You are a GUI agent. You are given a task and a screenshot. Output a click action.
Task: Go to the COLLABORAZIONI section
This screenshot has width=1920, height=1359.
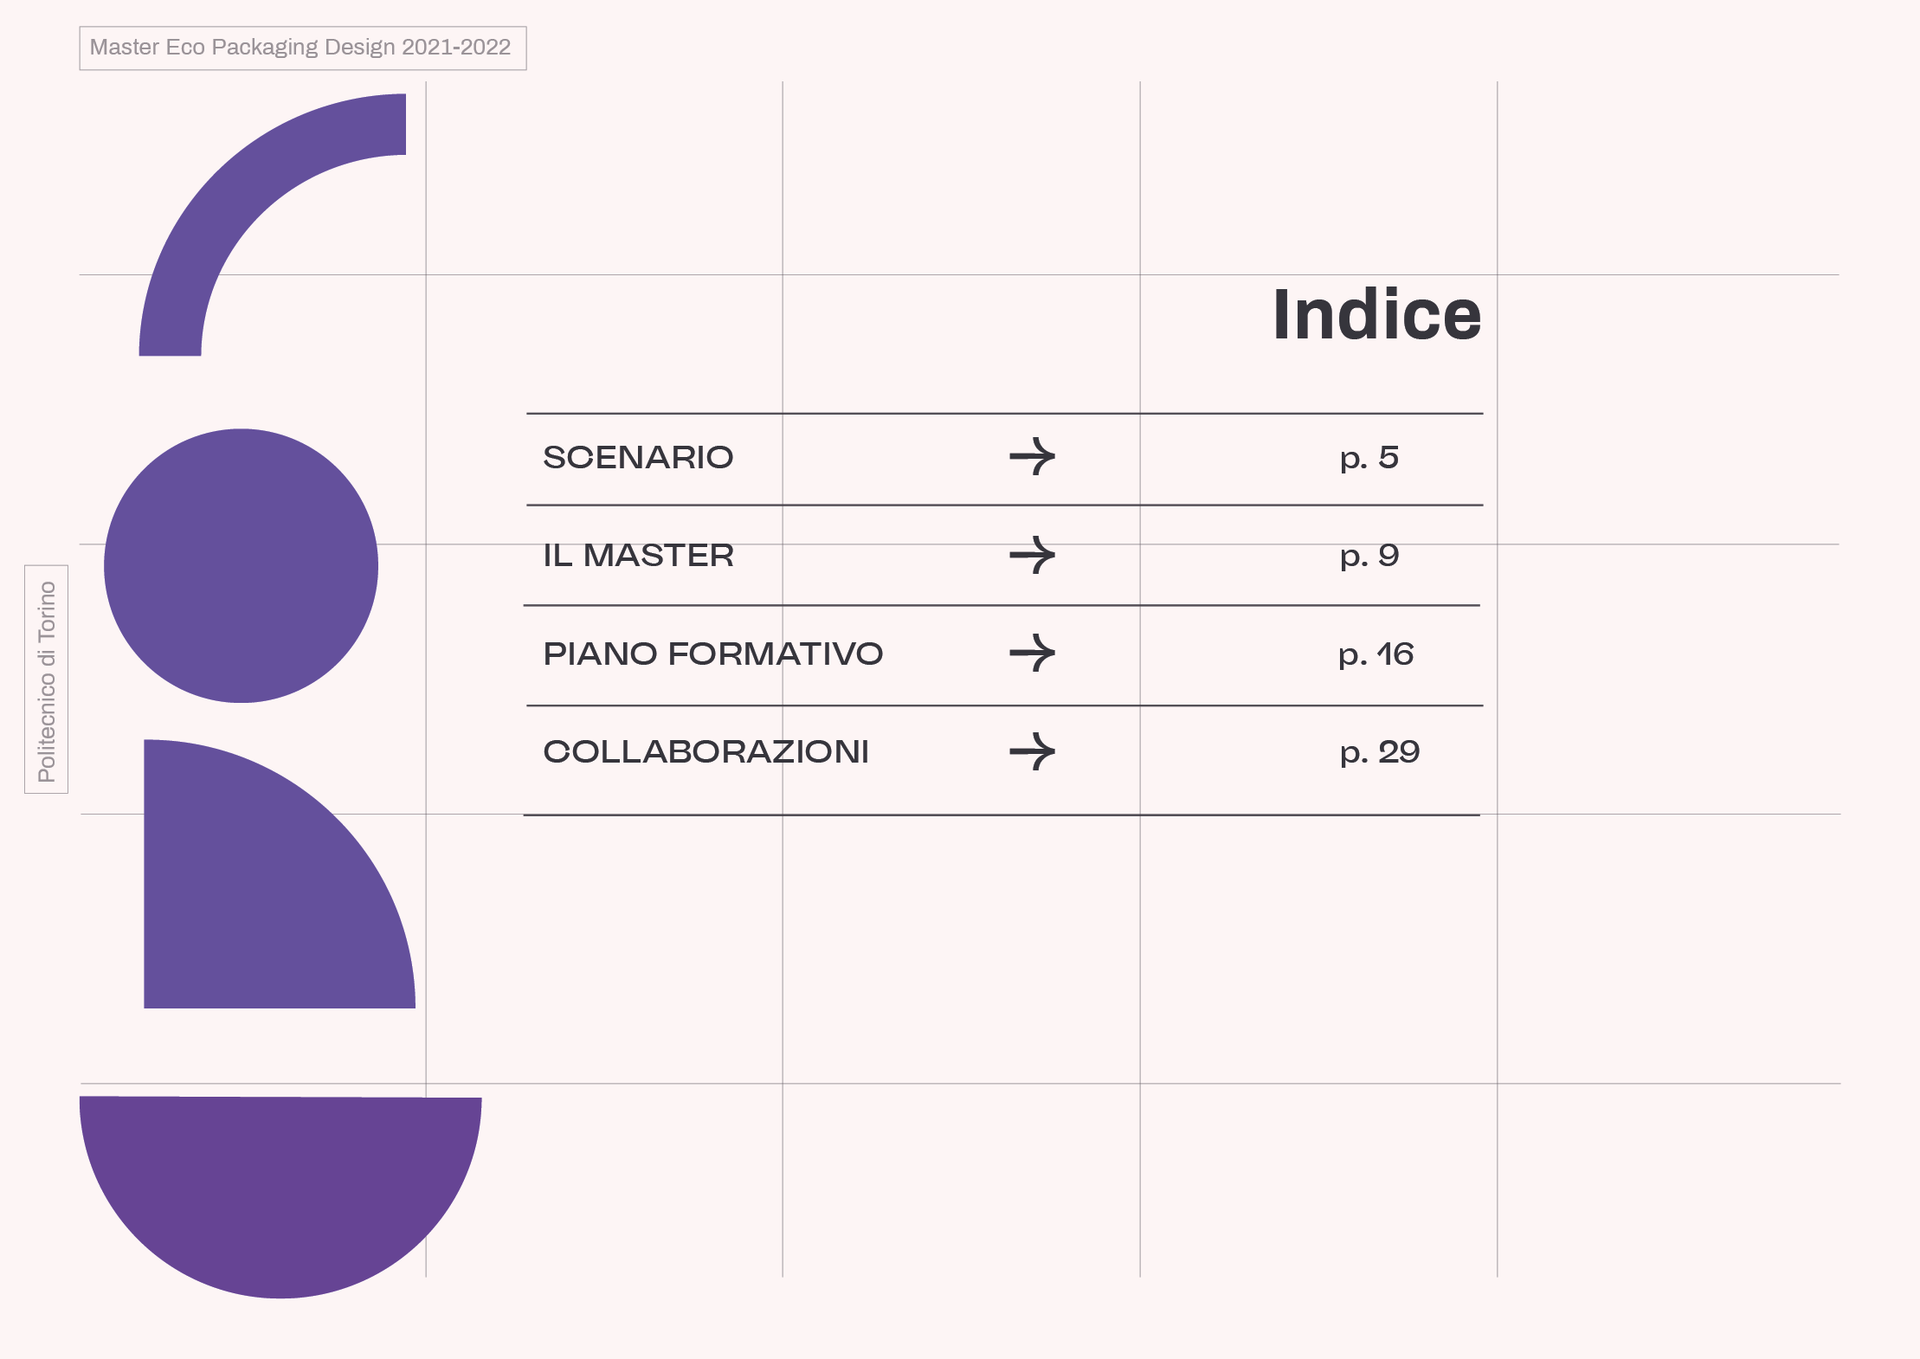pos(705,752)
